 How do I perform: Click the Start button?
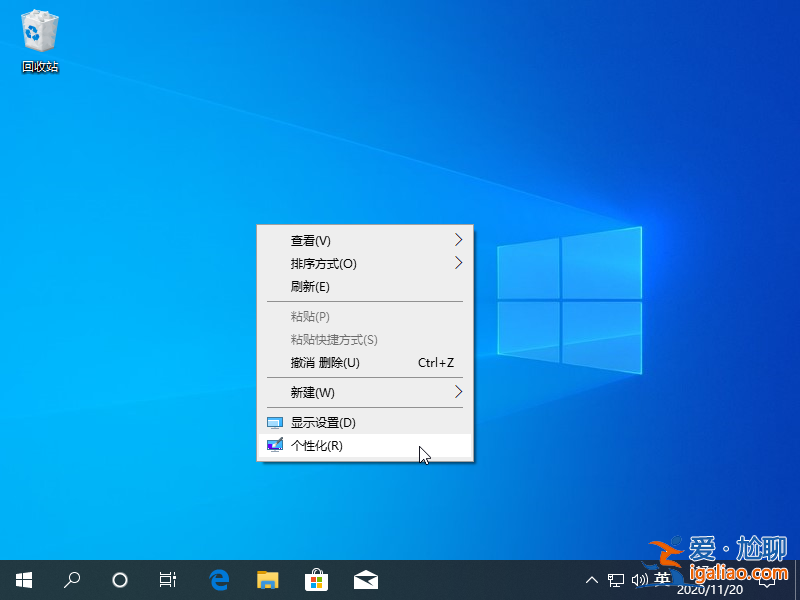click(22, 579)
